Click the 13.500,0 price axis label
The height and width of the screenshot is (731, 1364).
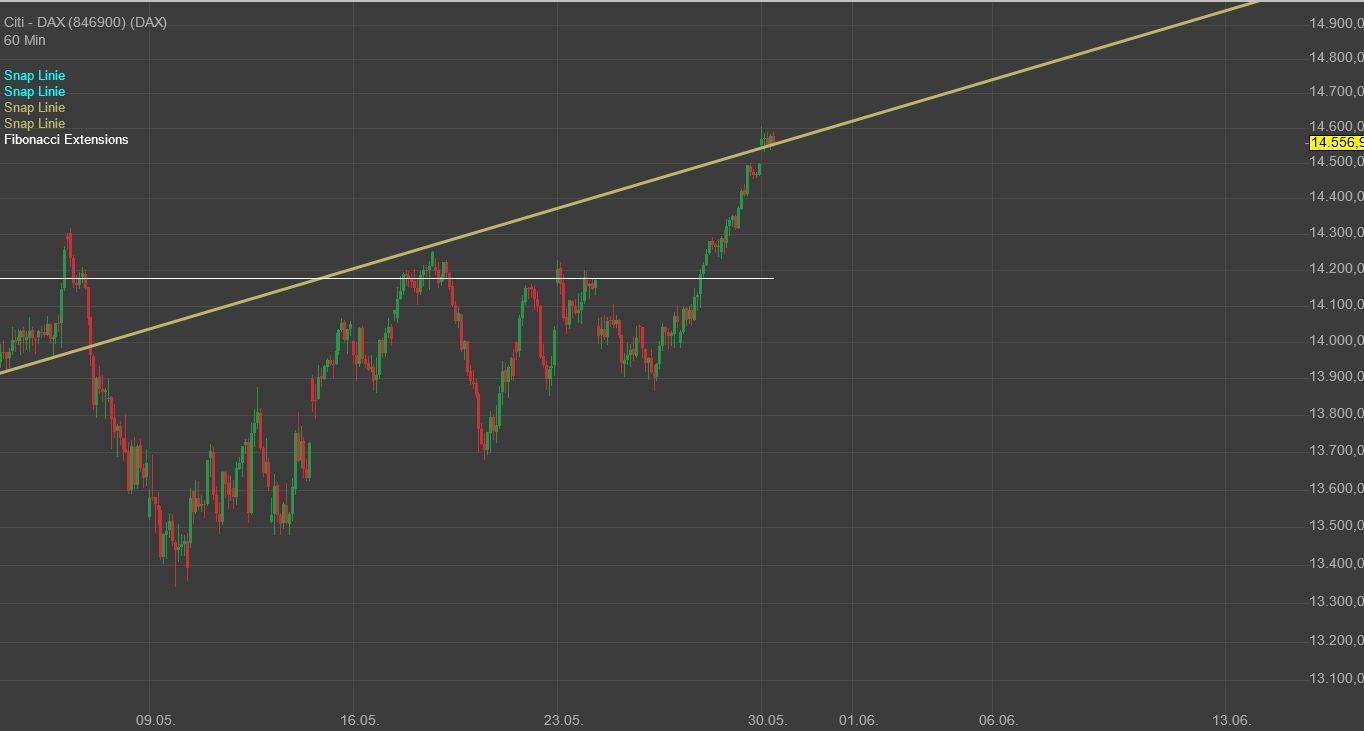click(1335, 526)
